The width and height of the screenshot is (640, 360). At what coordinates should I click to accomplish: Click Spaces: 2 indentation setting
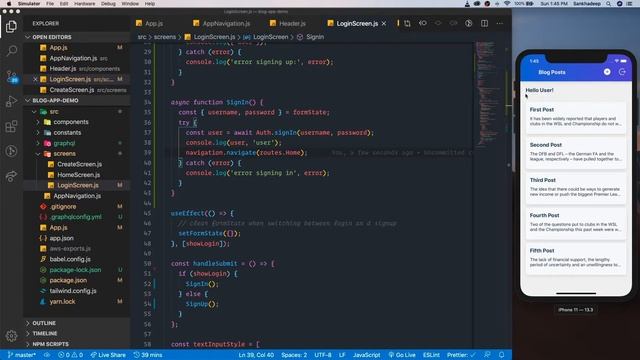294,355
